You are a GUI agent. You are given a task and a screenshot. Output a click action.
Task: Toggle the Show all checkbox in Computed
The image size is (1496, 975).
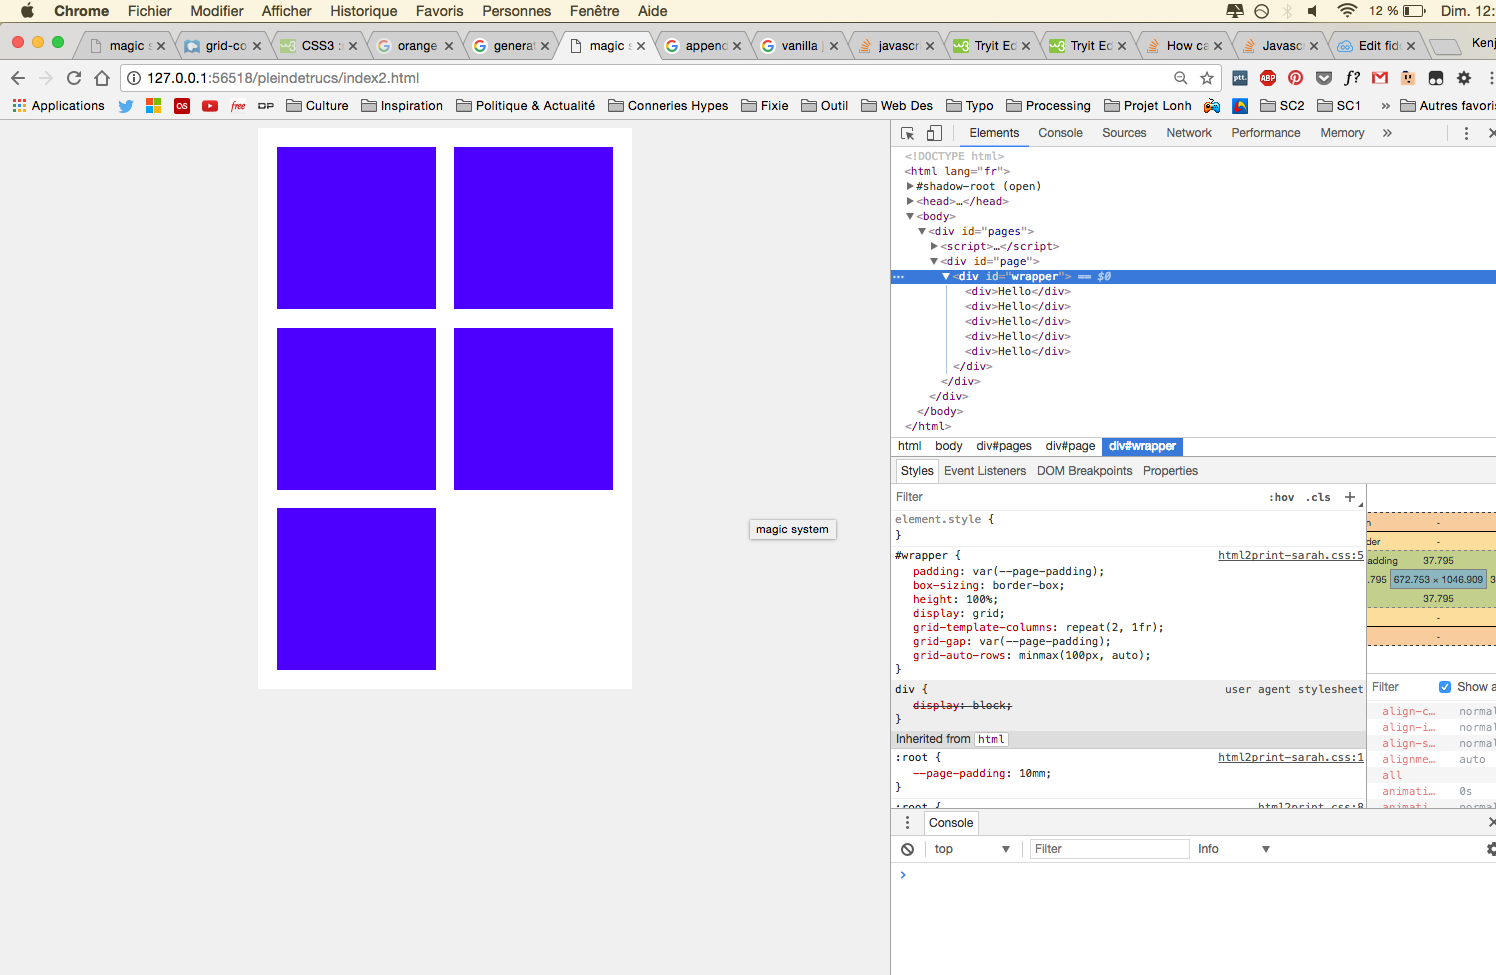click(x=1445, y=687)
